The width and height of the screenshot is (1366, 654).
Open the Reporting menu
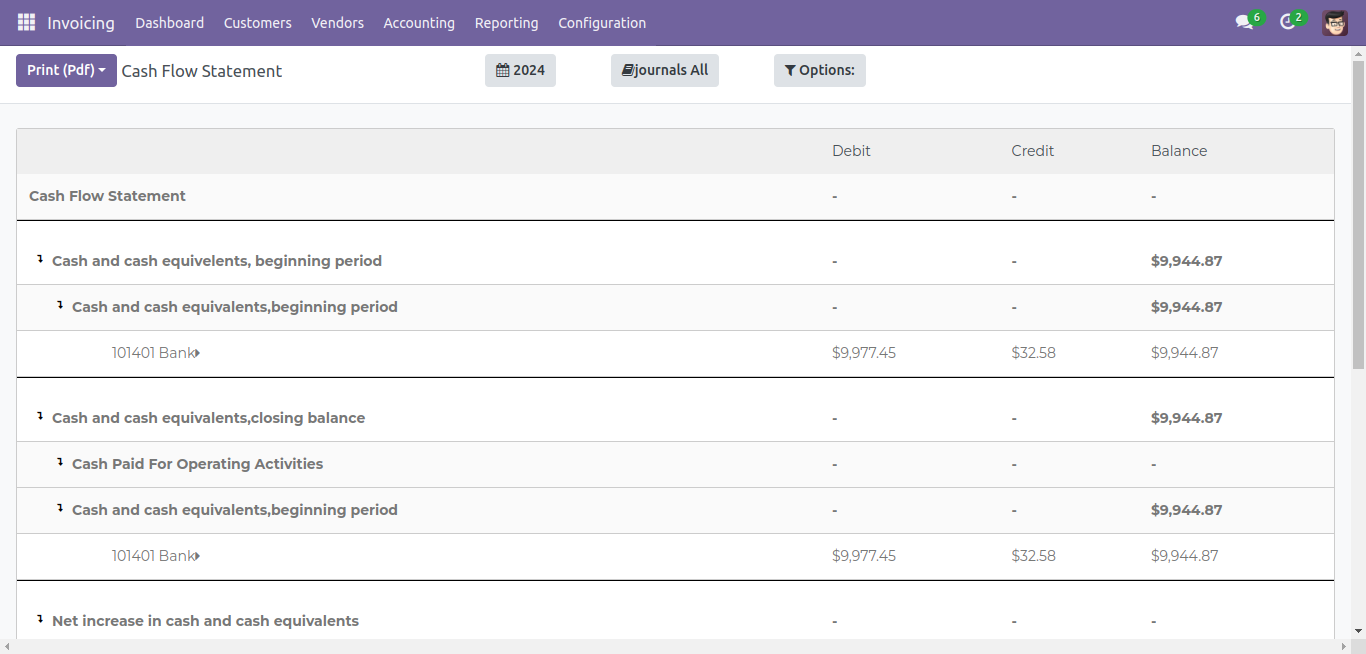point(506,22)
